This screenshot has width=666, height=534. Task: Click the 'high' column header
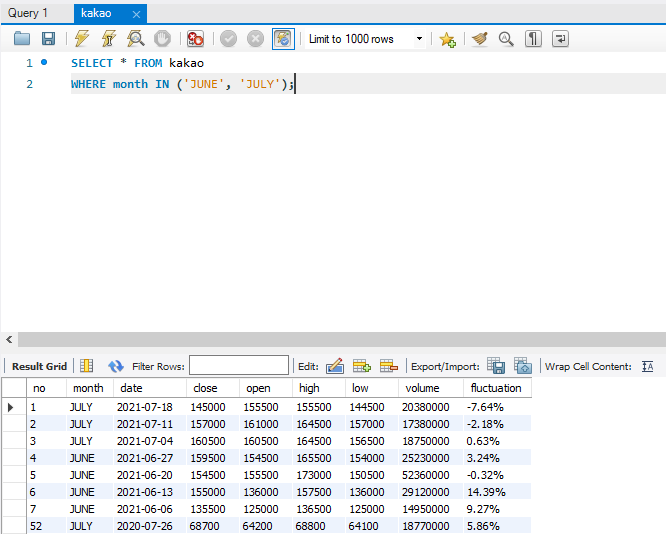coord(319,388)
